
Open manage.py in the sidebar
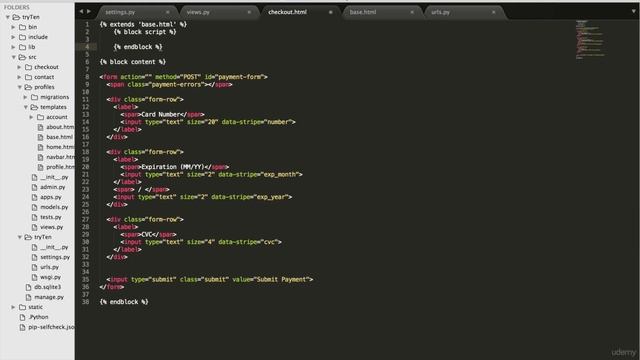point(49,297)
